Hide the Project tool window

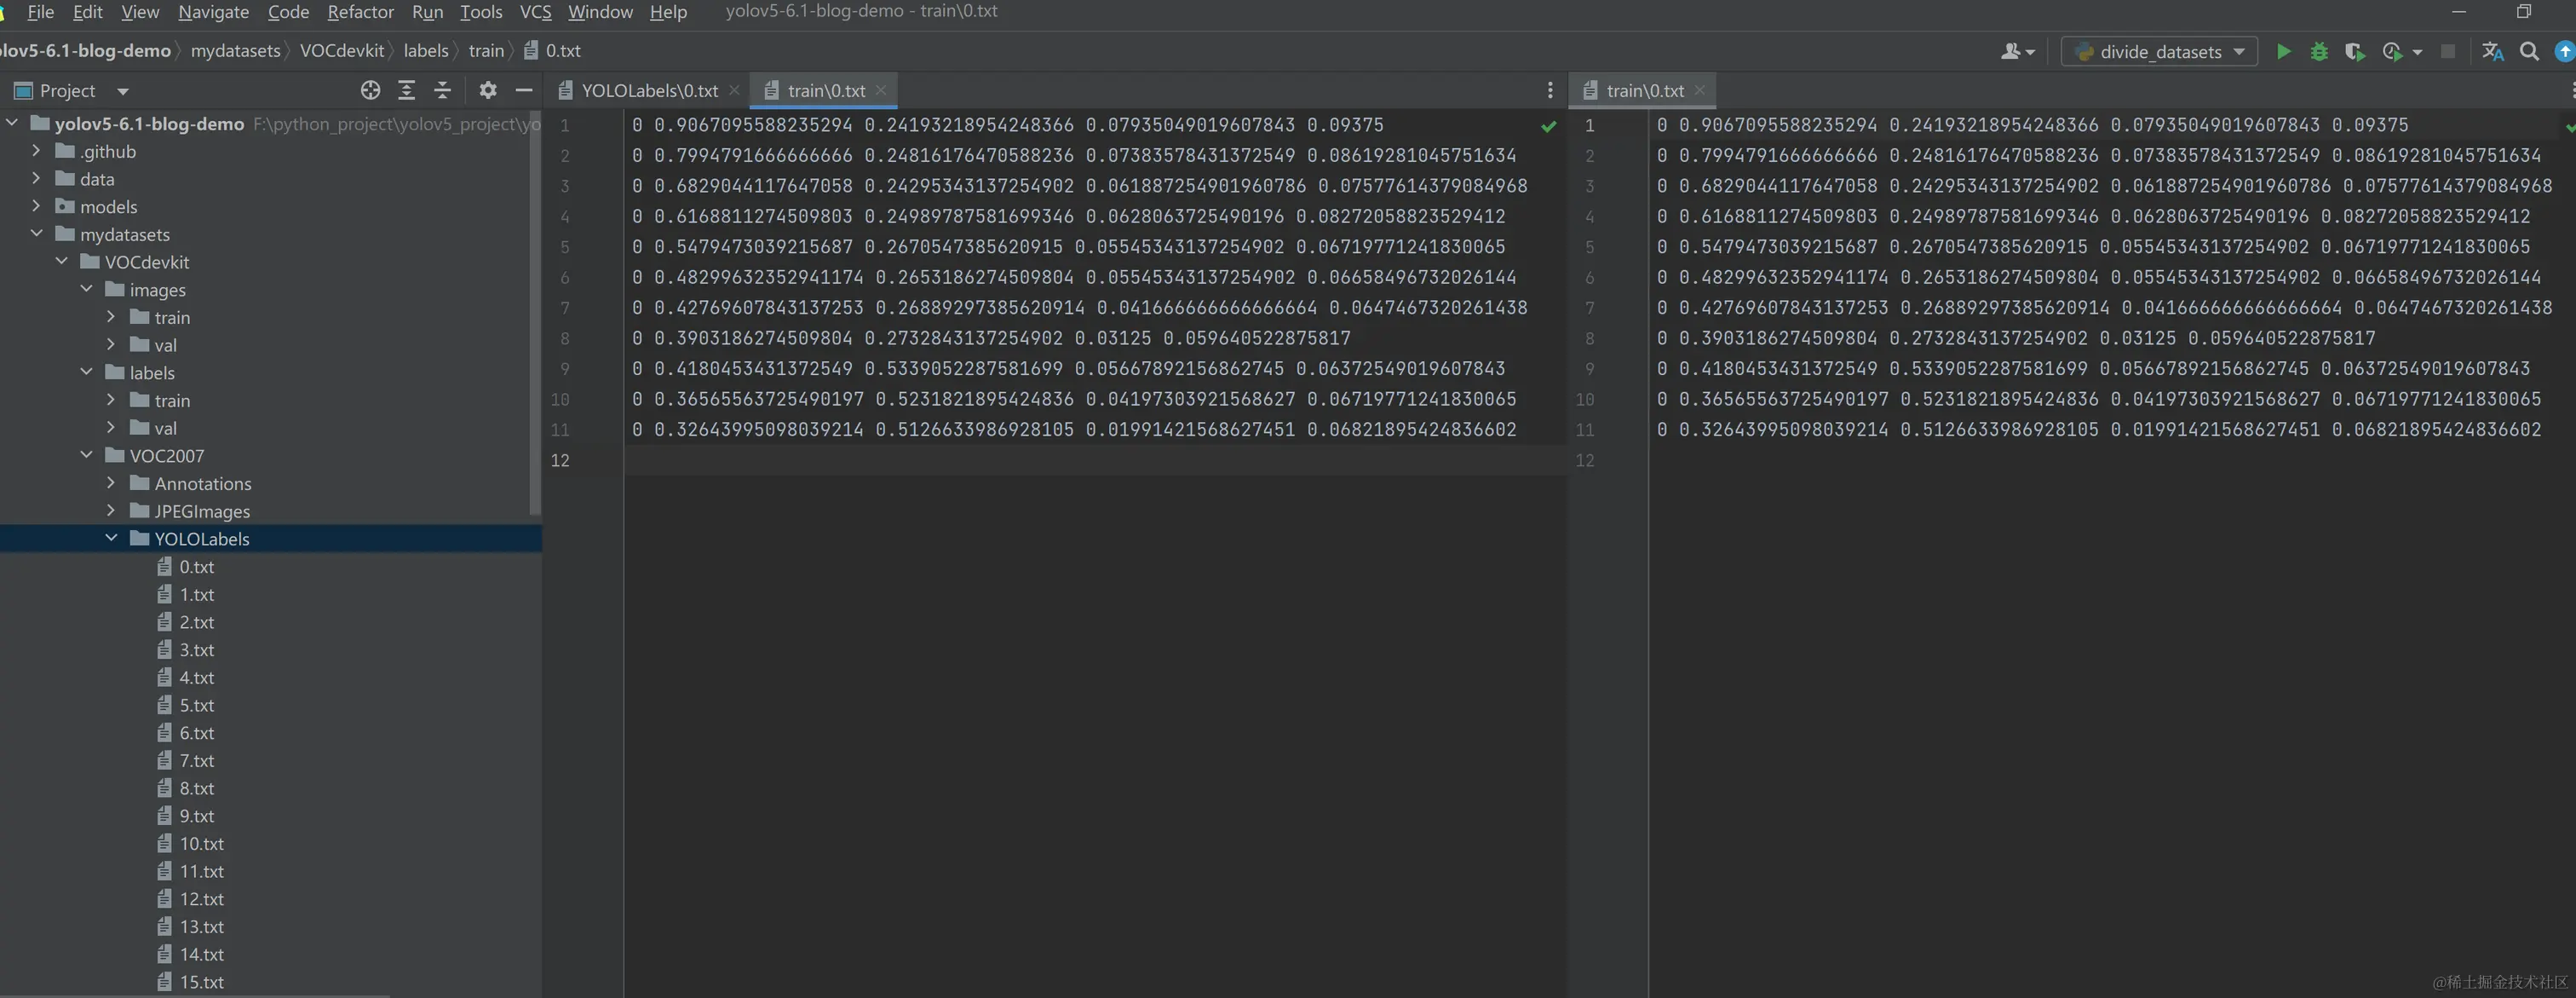(523, 91)
